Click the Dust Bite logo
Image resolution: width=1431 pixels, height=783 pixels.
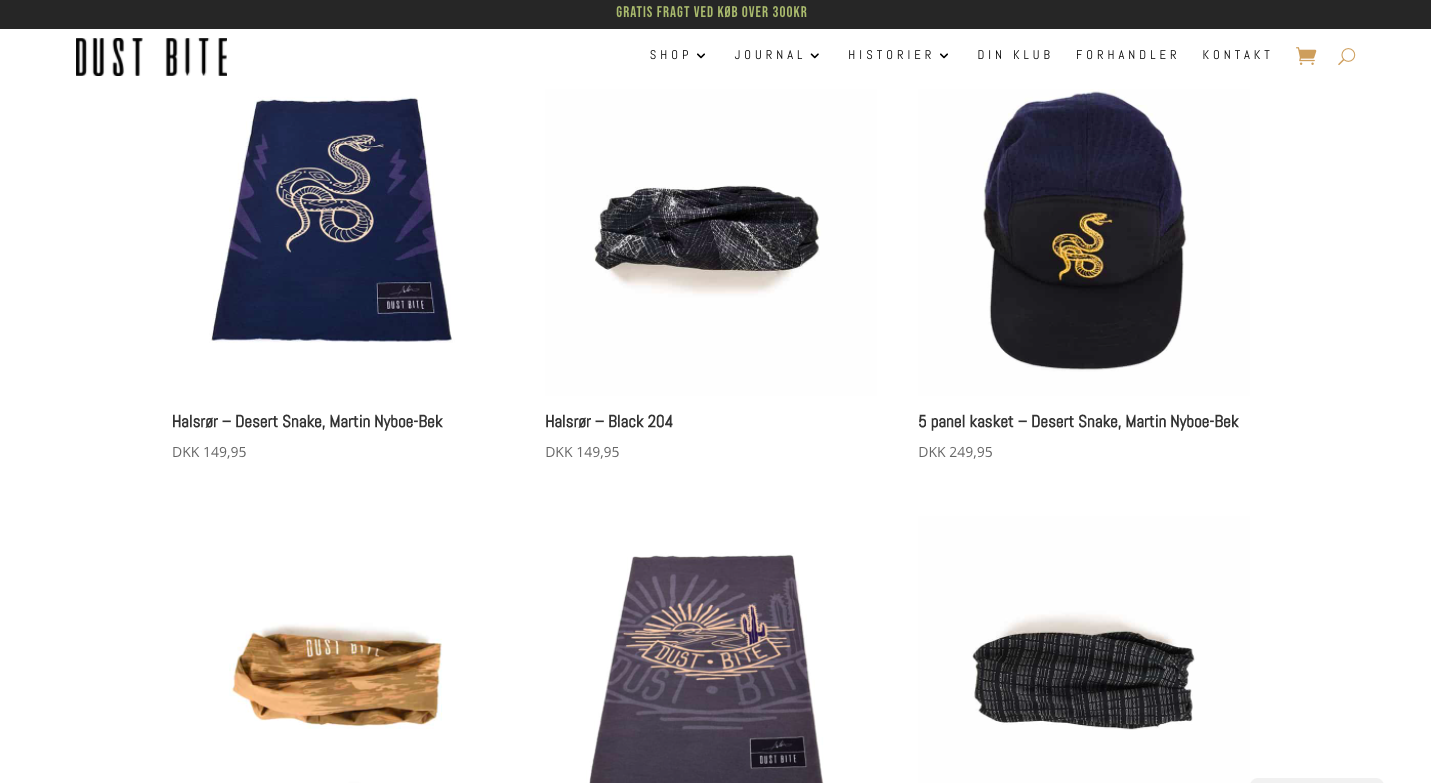151,57
